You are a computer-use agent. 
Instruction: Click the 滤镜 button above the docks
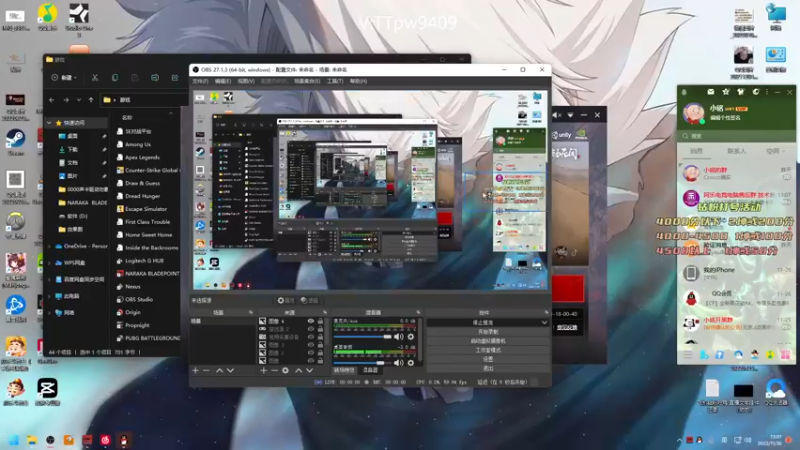[309, 301]
